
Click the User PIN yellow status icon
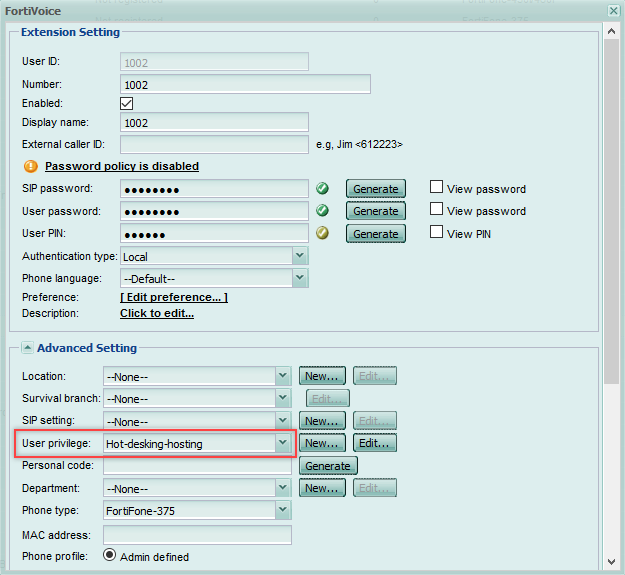click(x=323, y=234)
